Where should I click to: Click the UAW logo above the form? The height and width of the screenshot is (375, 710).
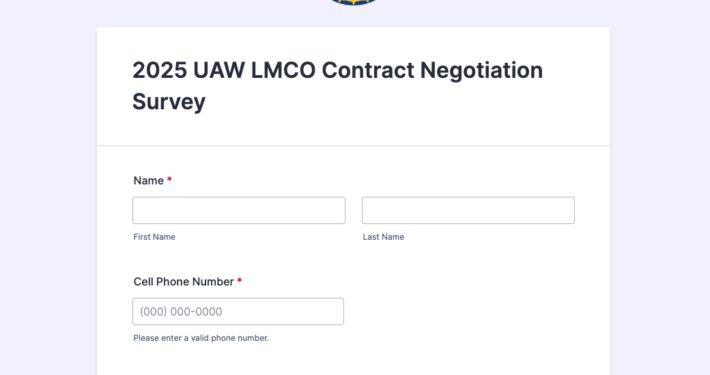[353, 2]
